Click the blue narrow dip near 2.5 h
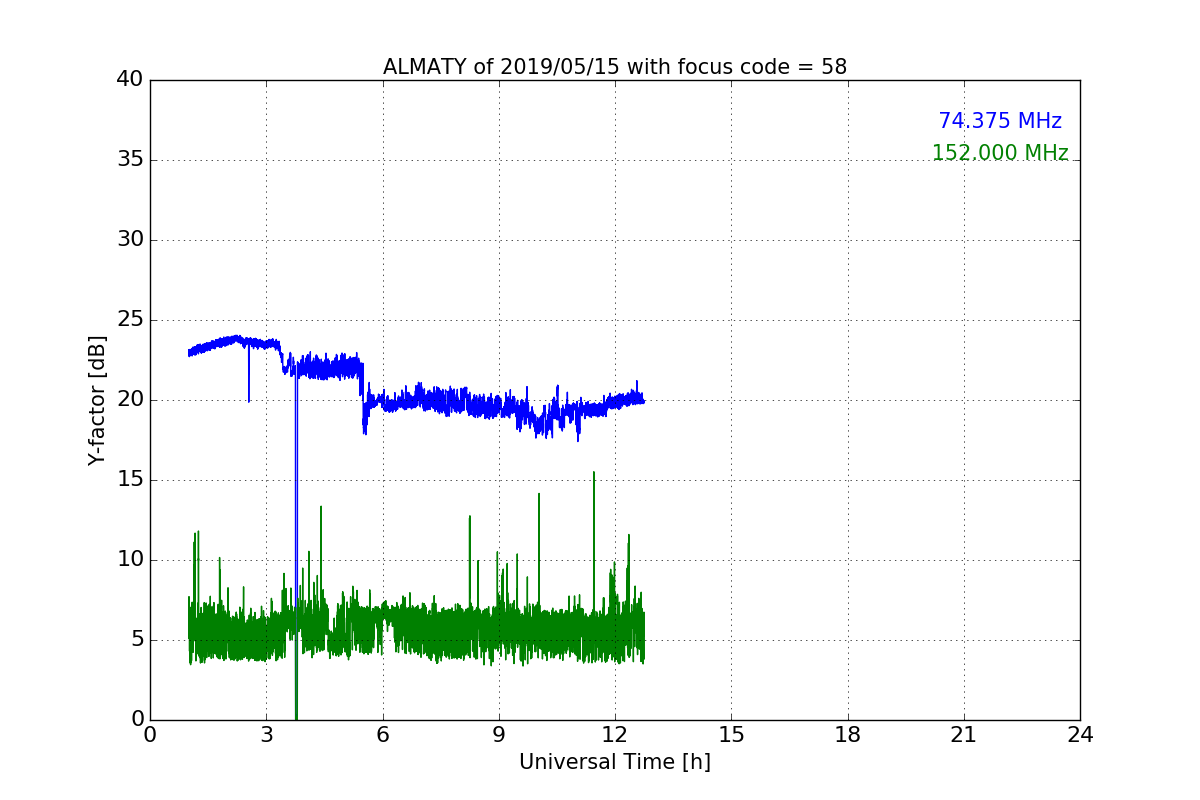This screenshot has width=1200, height=800. [249, 375]
